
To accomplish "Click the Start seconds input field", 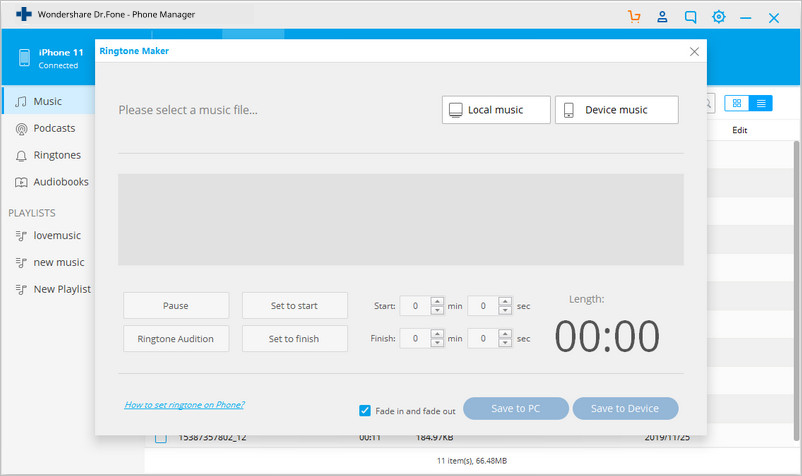I will click(483, 306).
